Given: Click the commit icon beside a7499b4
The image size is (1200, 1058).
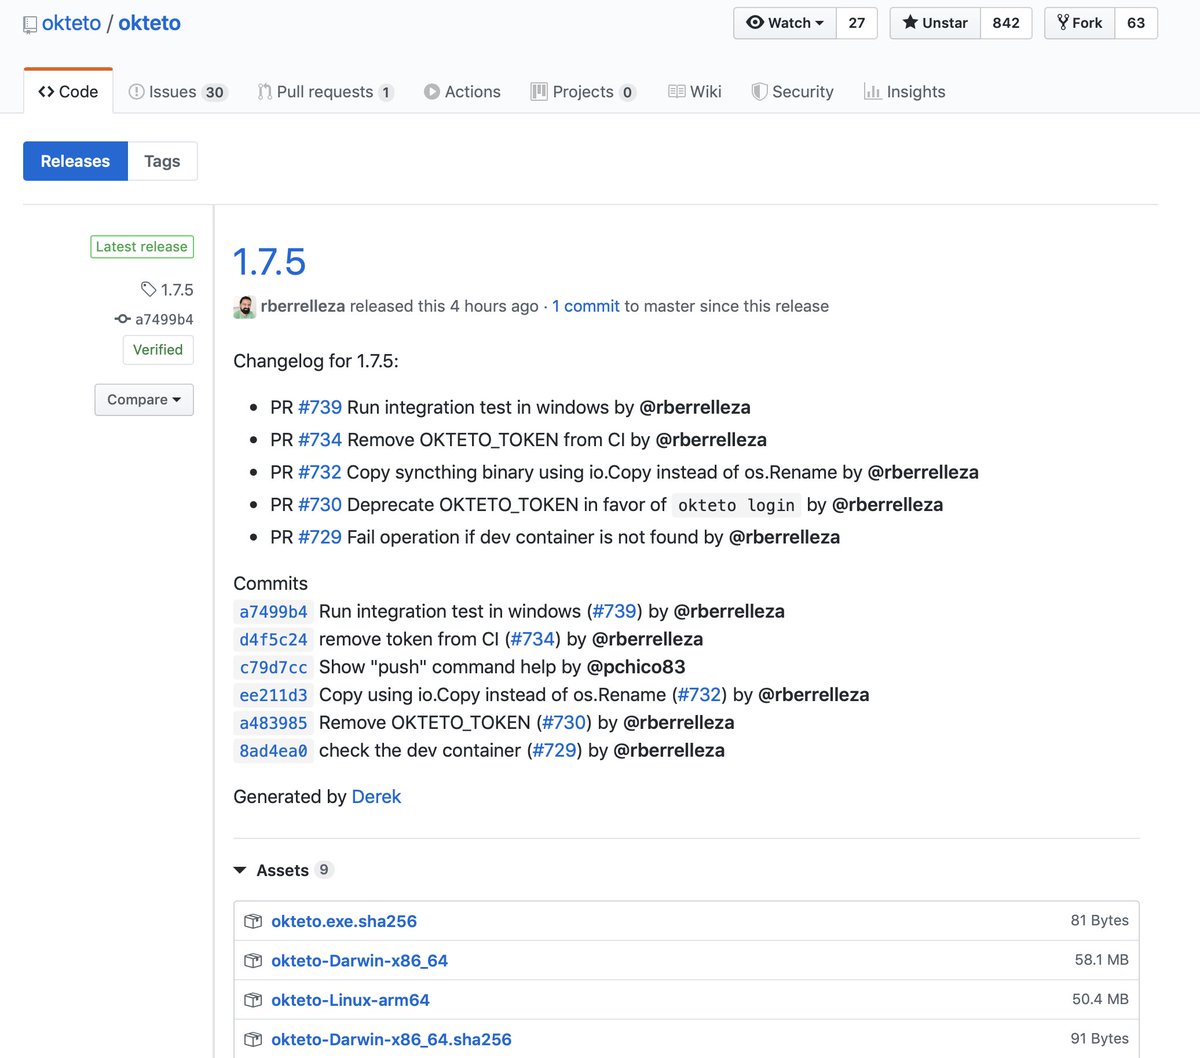Looking at the screenshot, I should point(123,319).
